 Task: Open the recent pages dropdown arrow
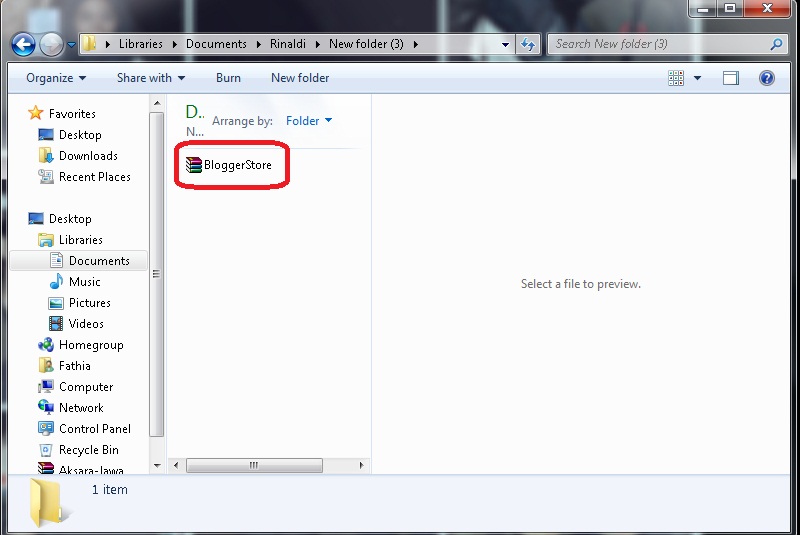point(71,45)
